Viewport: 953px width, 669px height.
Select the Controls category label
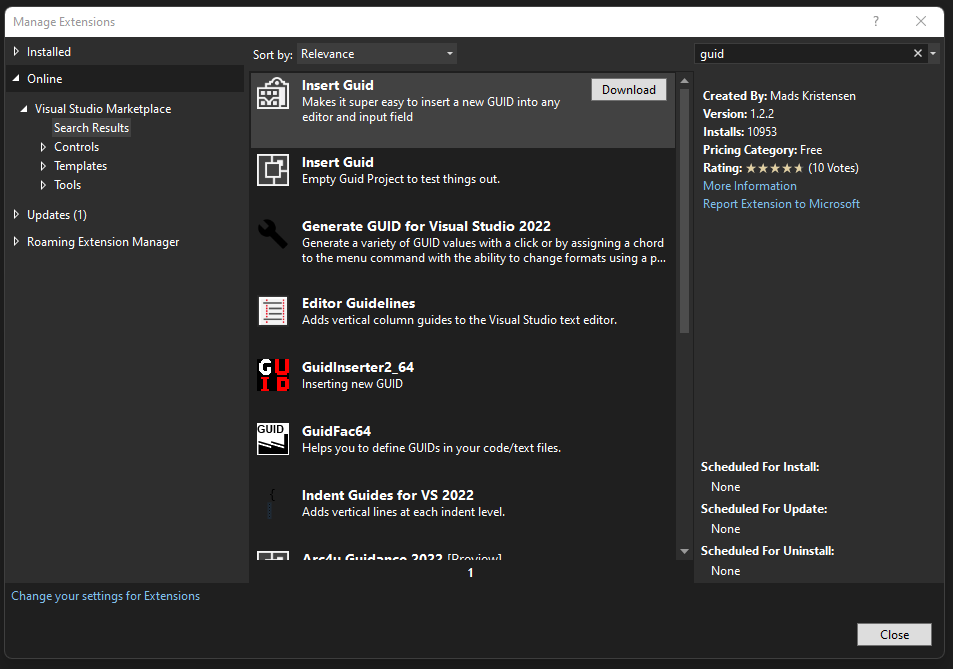point(77,147)
